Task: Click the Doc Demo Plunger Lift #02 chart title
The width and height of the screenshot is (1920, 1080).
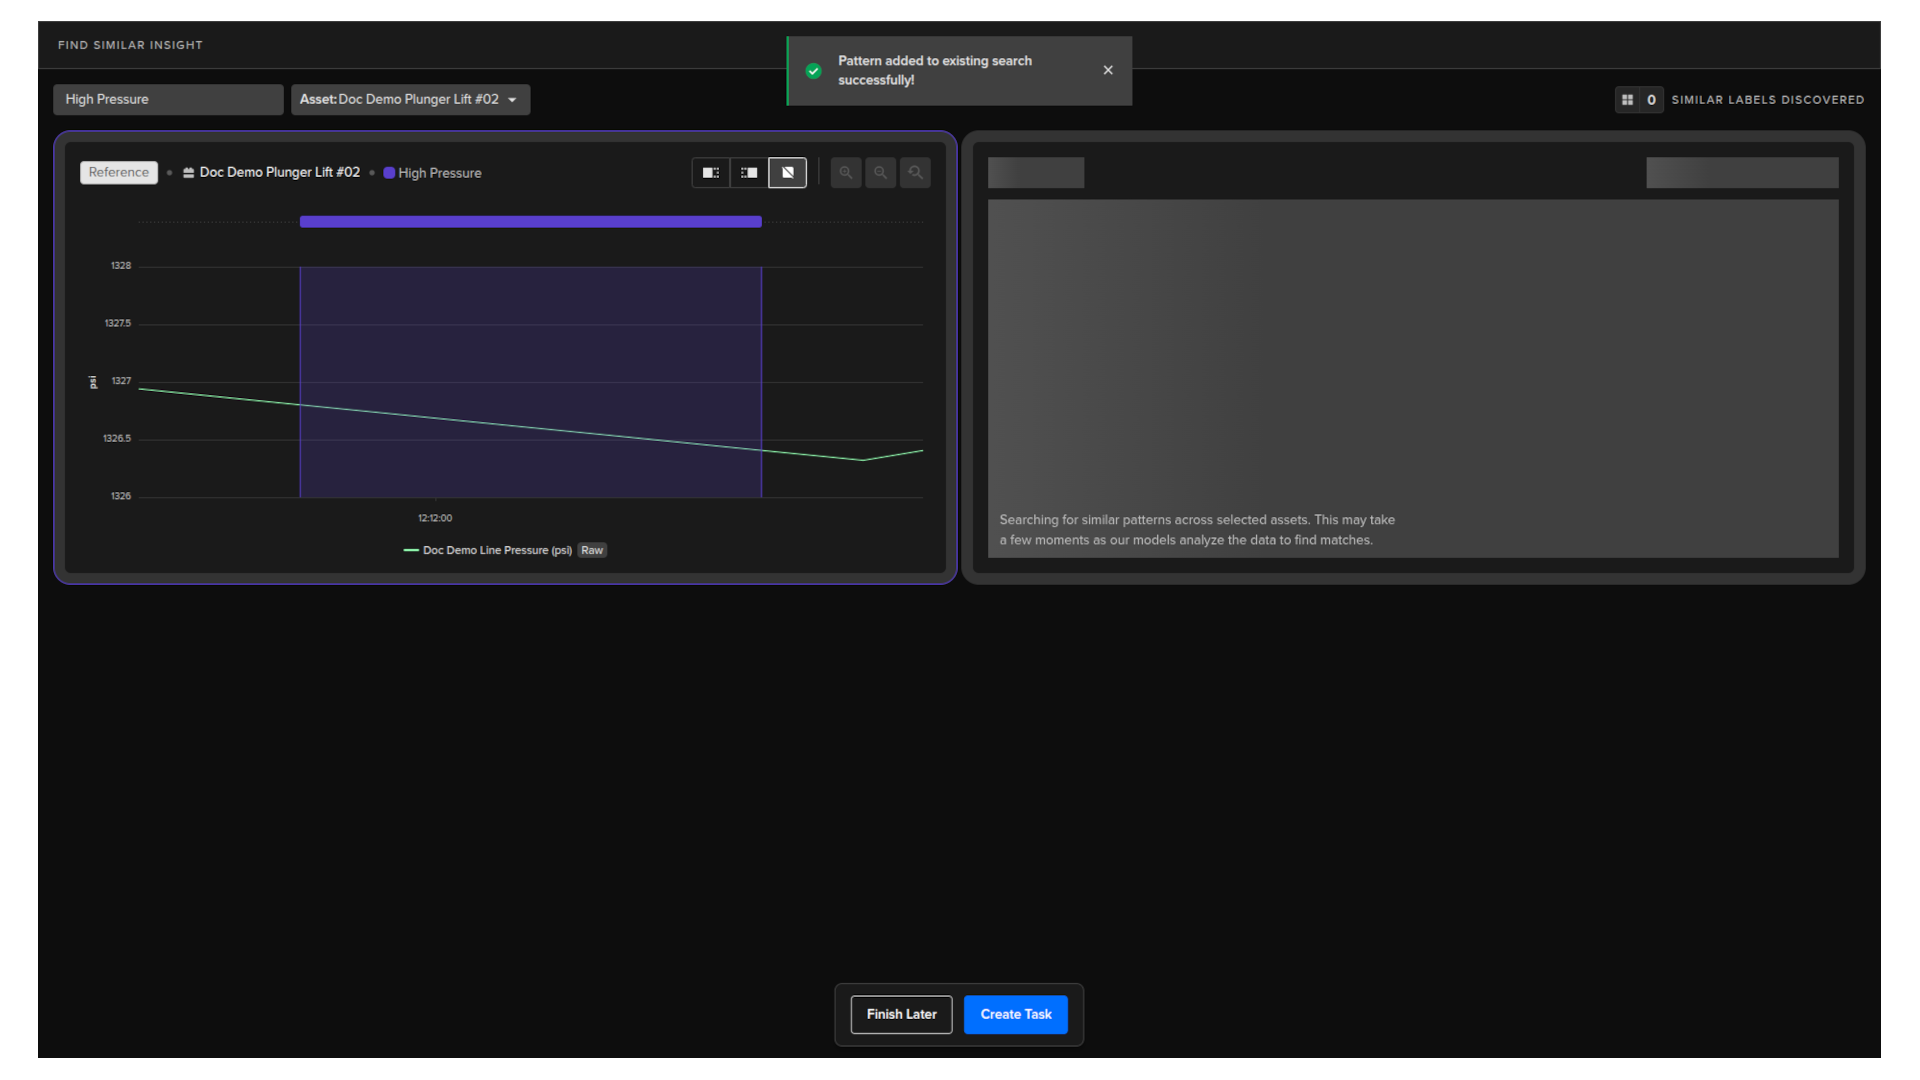Action: (279, 172)
